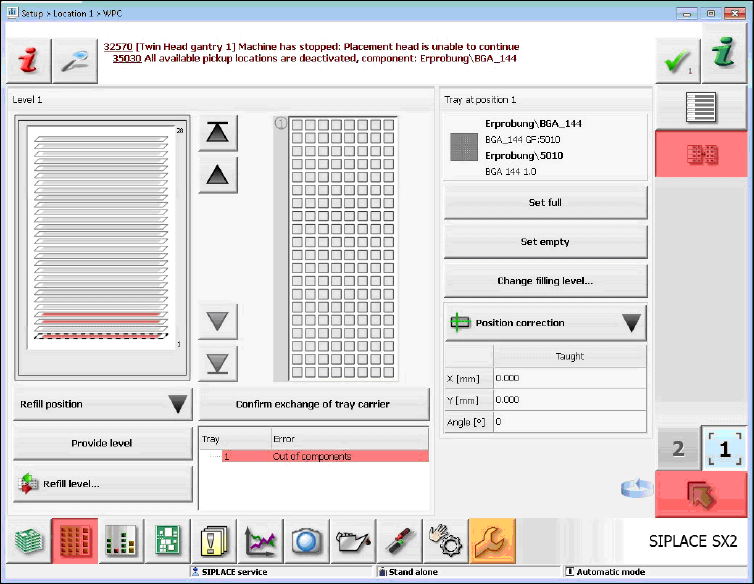Click the green checkmark acknowledge icon
754x584 pixels.
click(677, 62)
